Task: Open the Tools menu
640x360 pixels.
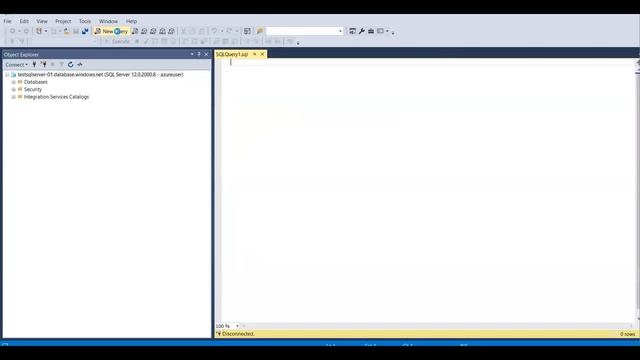Action: pyautogui.click(x=85, y=21)
